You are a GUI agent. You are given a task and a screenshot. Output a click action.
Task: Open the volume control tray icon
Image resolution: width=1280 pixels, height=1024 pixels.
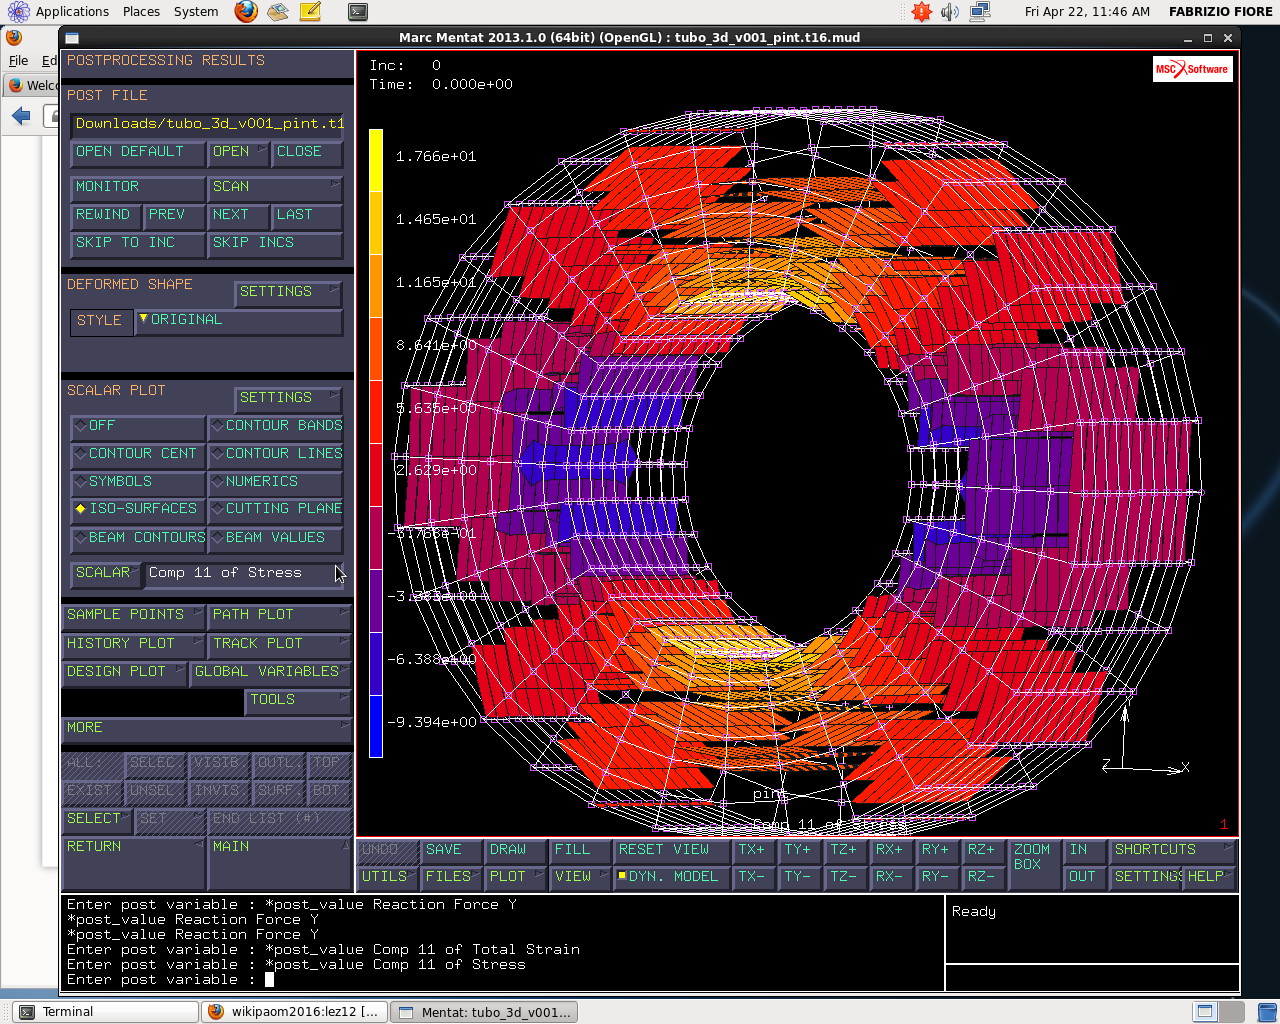pyautogui.click(x=950, y=12)
